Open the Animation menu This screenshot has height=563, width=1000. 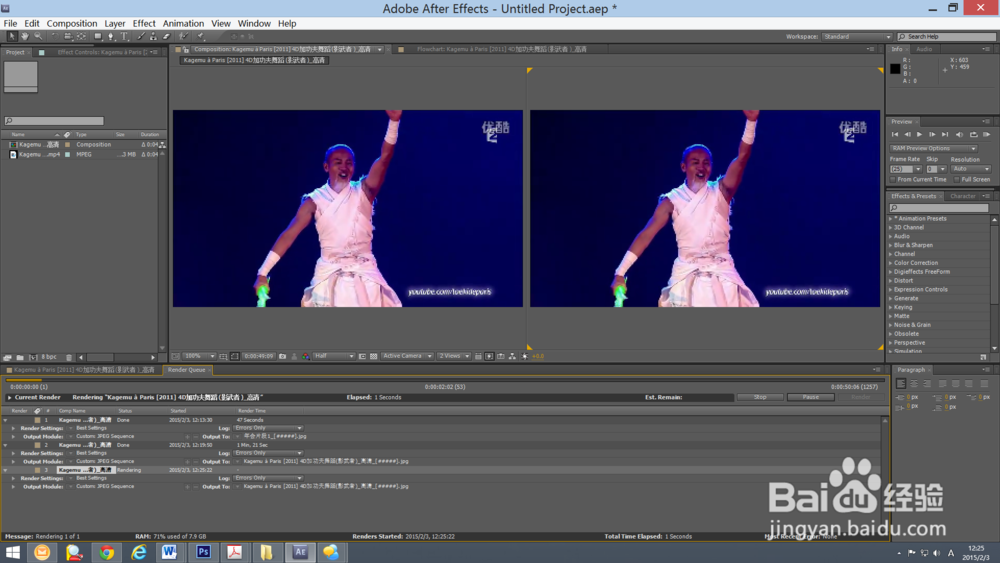184,24
